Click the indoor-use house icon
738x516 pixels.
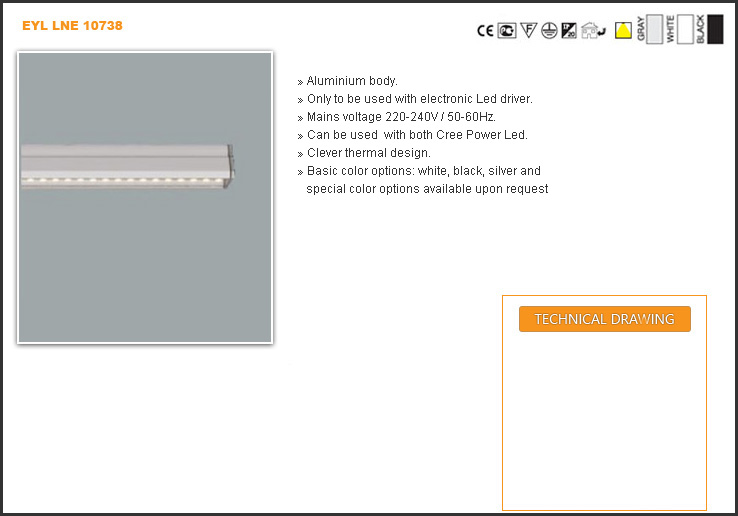click(593, 31)
